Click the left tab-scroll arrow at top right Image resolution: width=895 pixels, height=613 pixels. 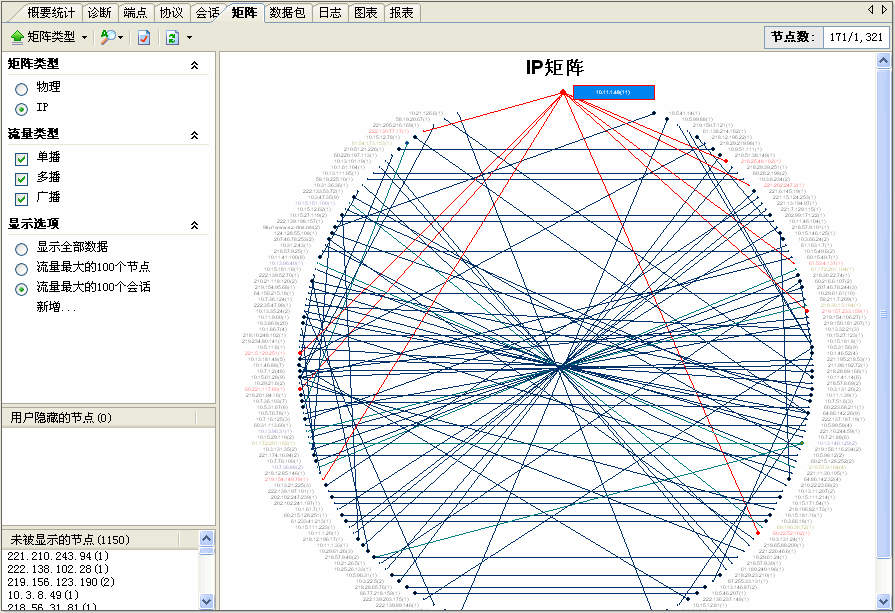click(x=870, y=9)
